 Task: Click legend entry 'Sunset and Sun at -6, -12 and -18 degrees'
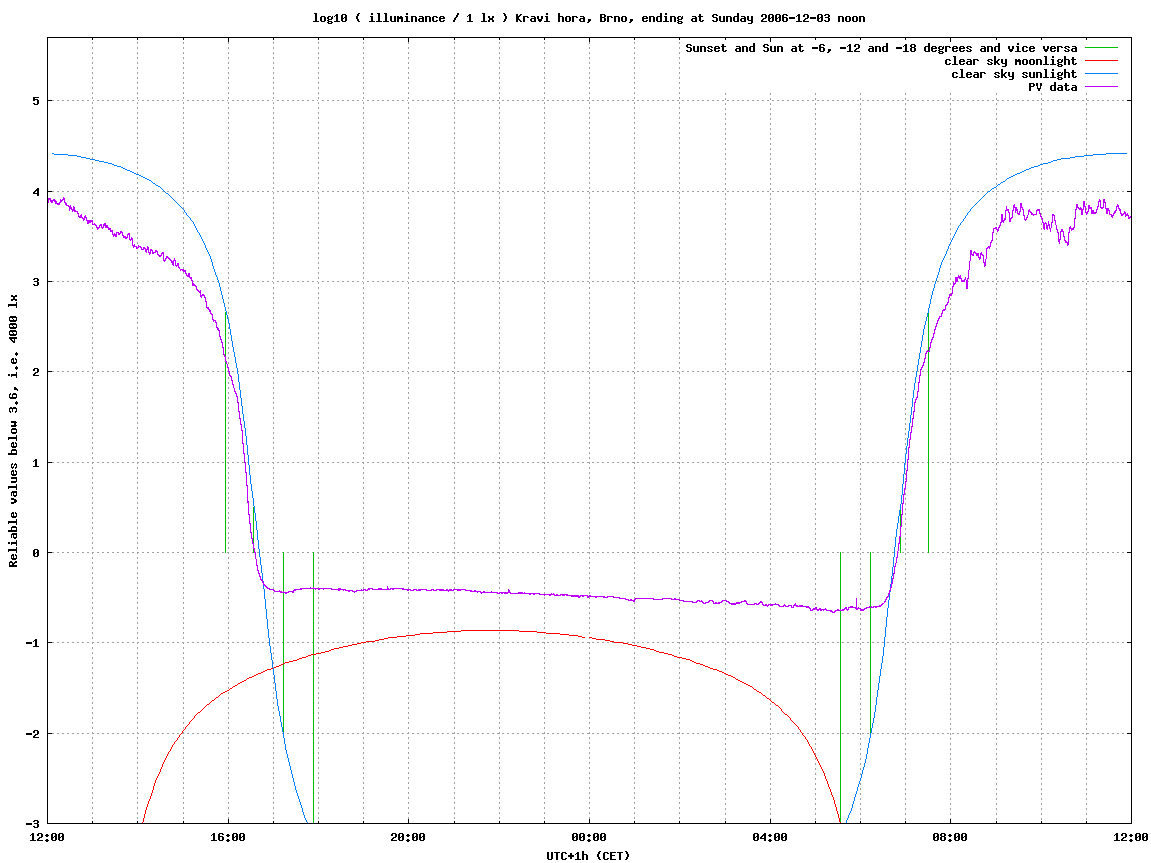click(x=881, y=48)
